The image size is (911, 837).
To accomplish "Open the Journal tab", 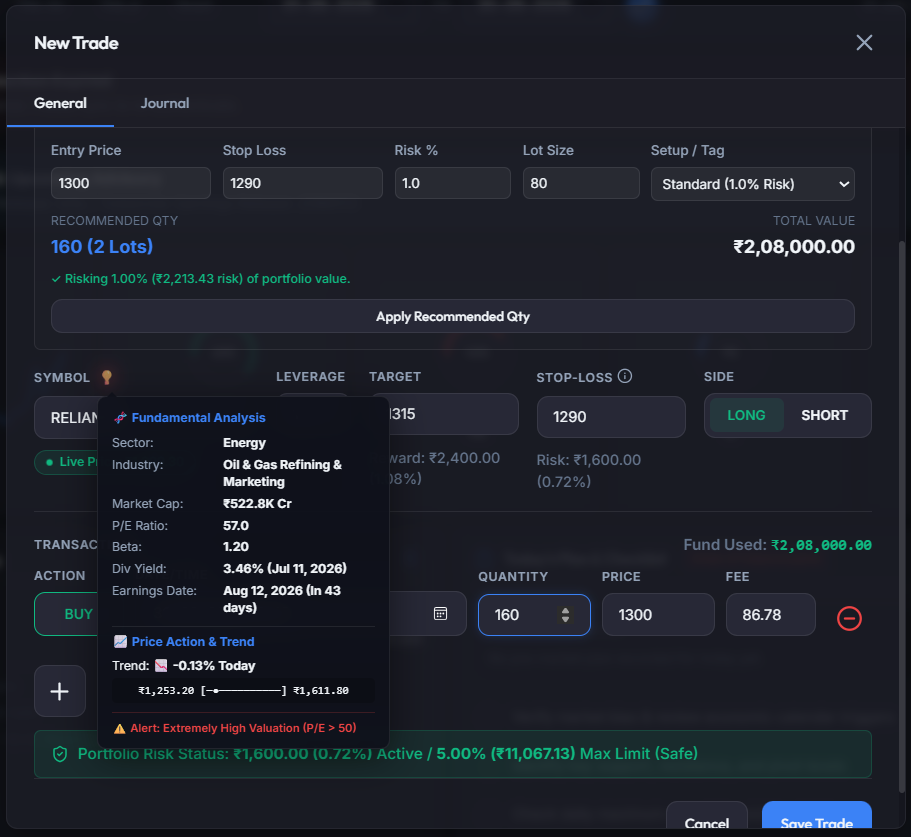I will pos(165,103).
